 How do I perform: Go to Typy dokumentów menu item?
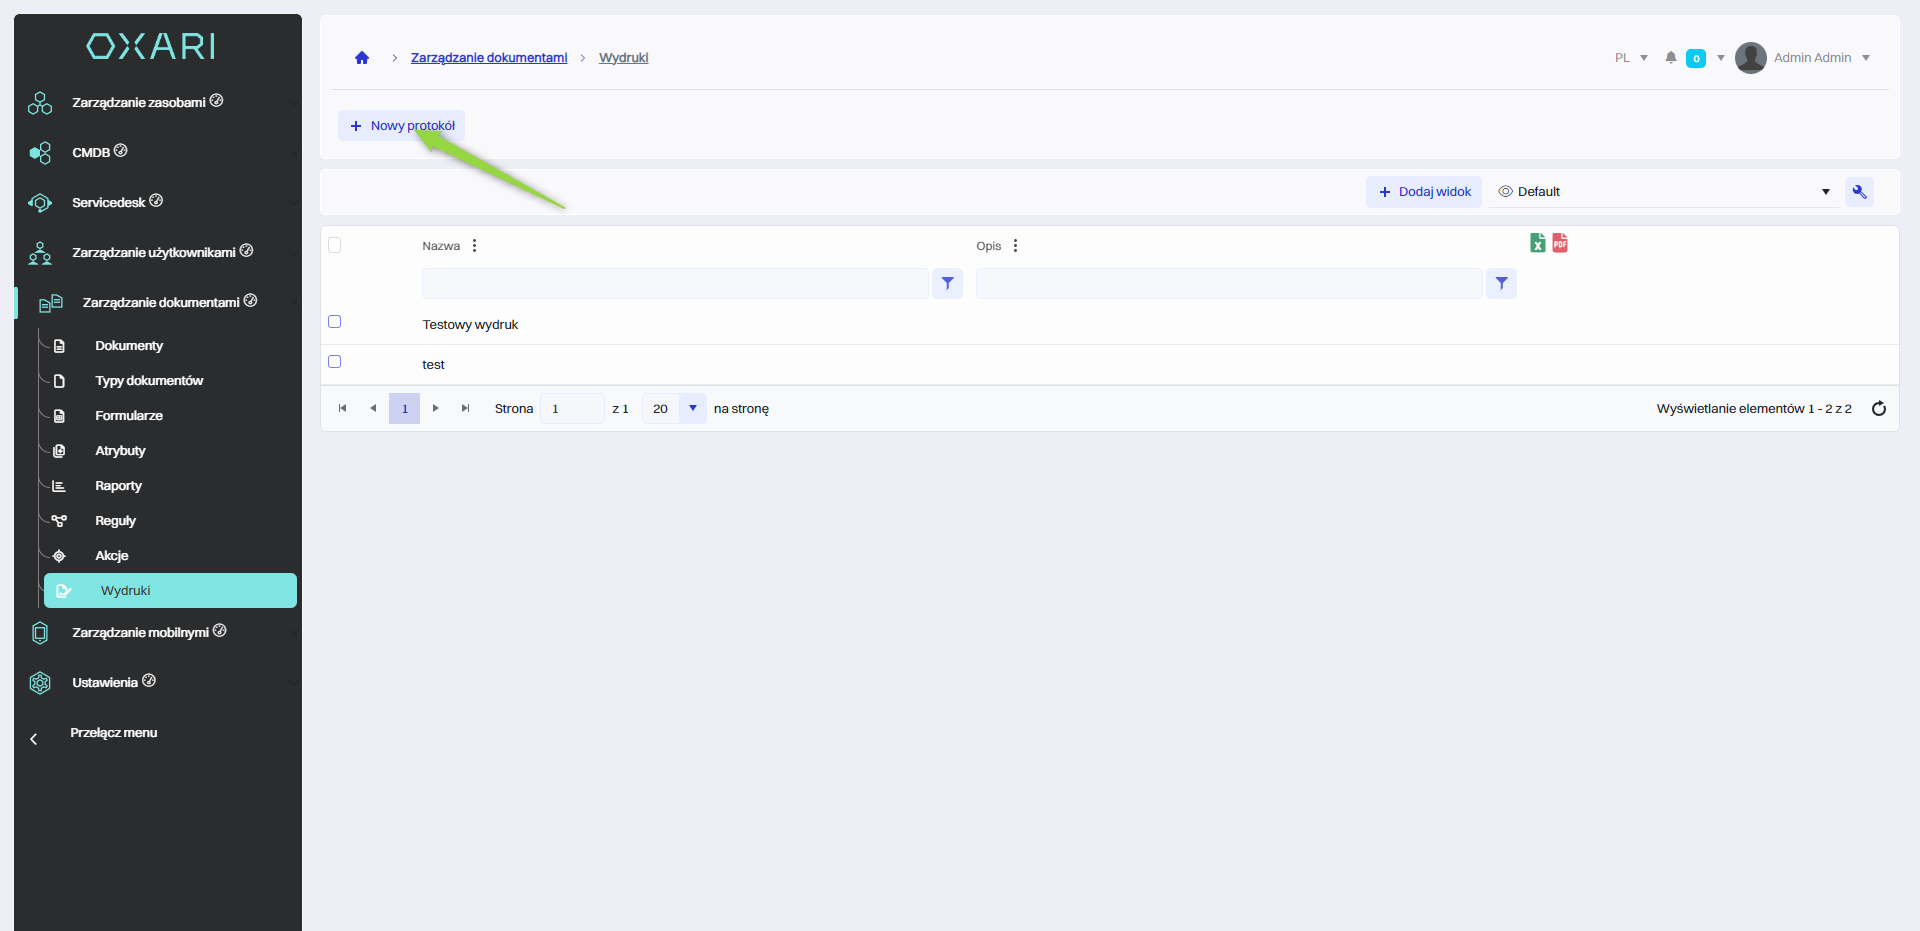(148, 381)
